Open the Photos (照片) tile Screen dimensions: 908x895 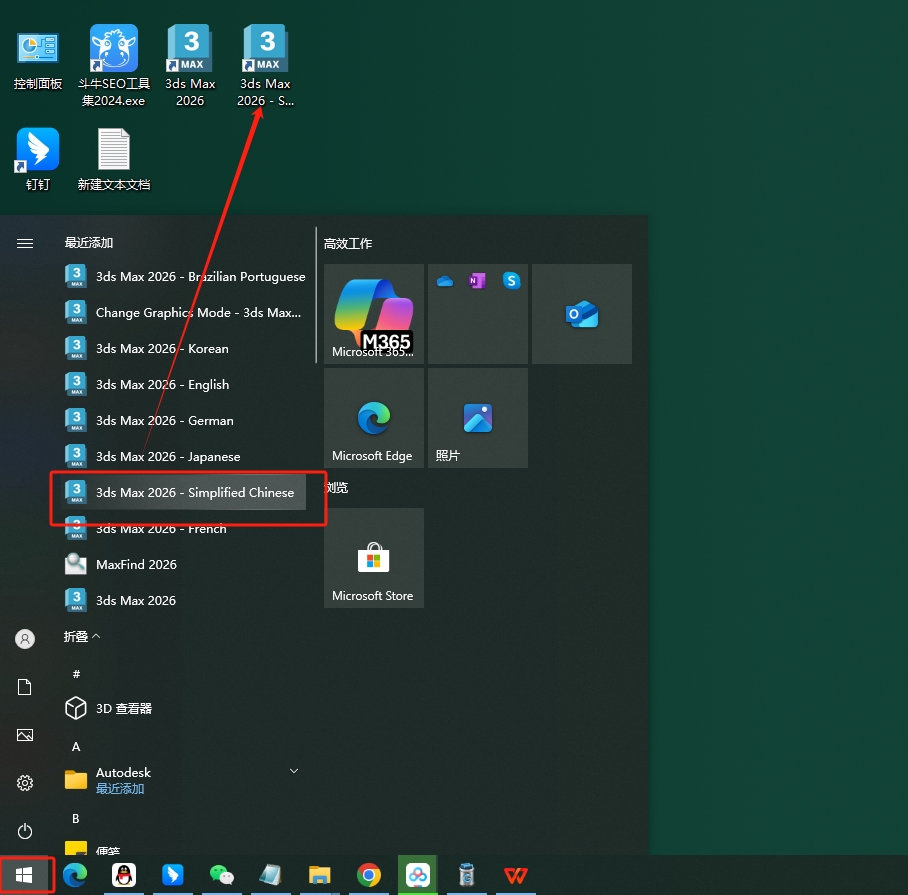tap(477, 418)
